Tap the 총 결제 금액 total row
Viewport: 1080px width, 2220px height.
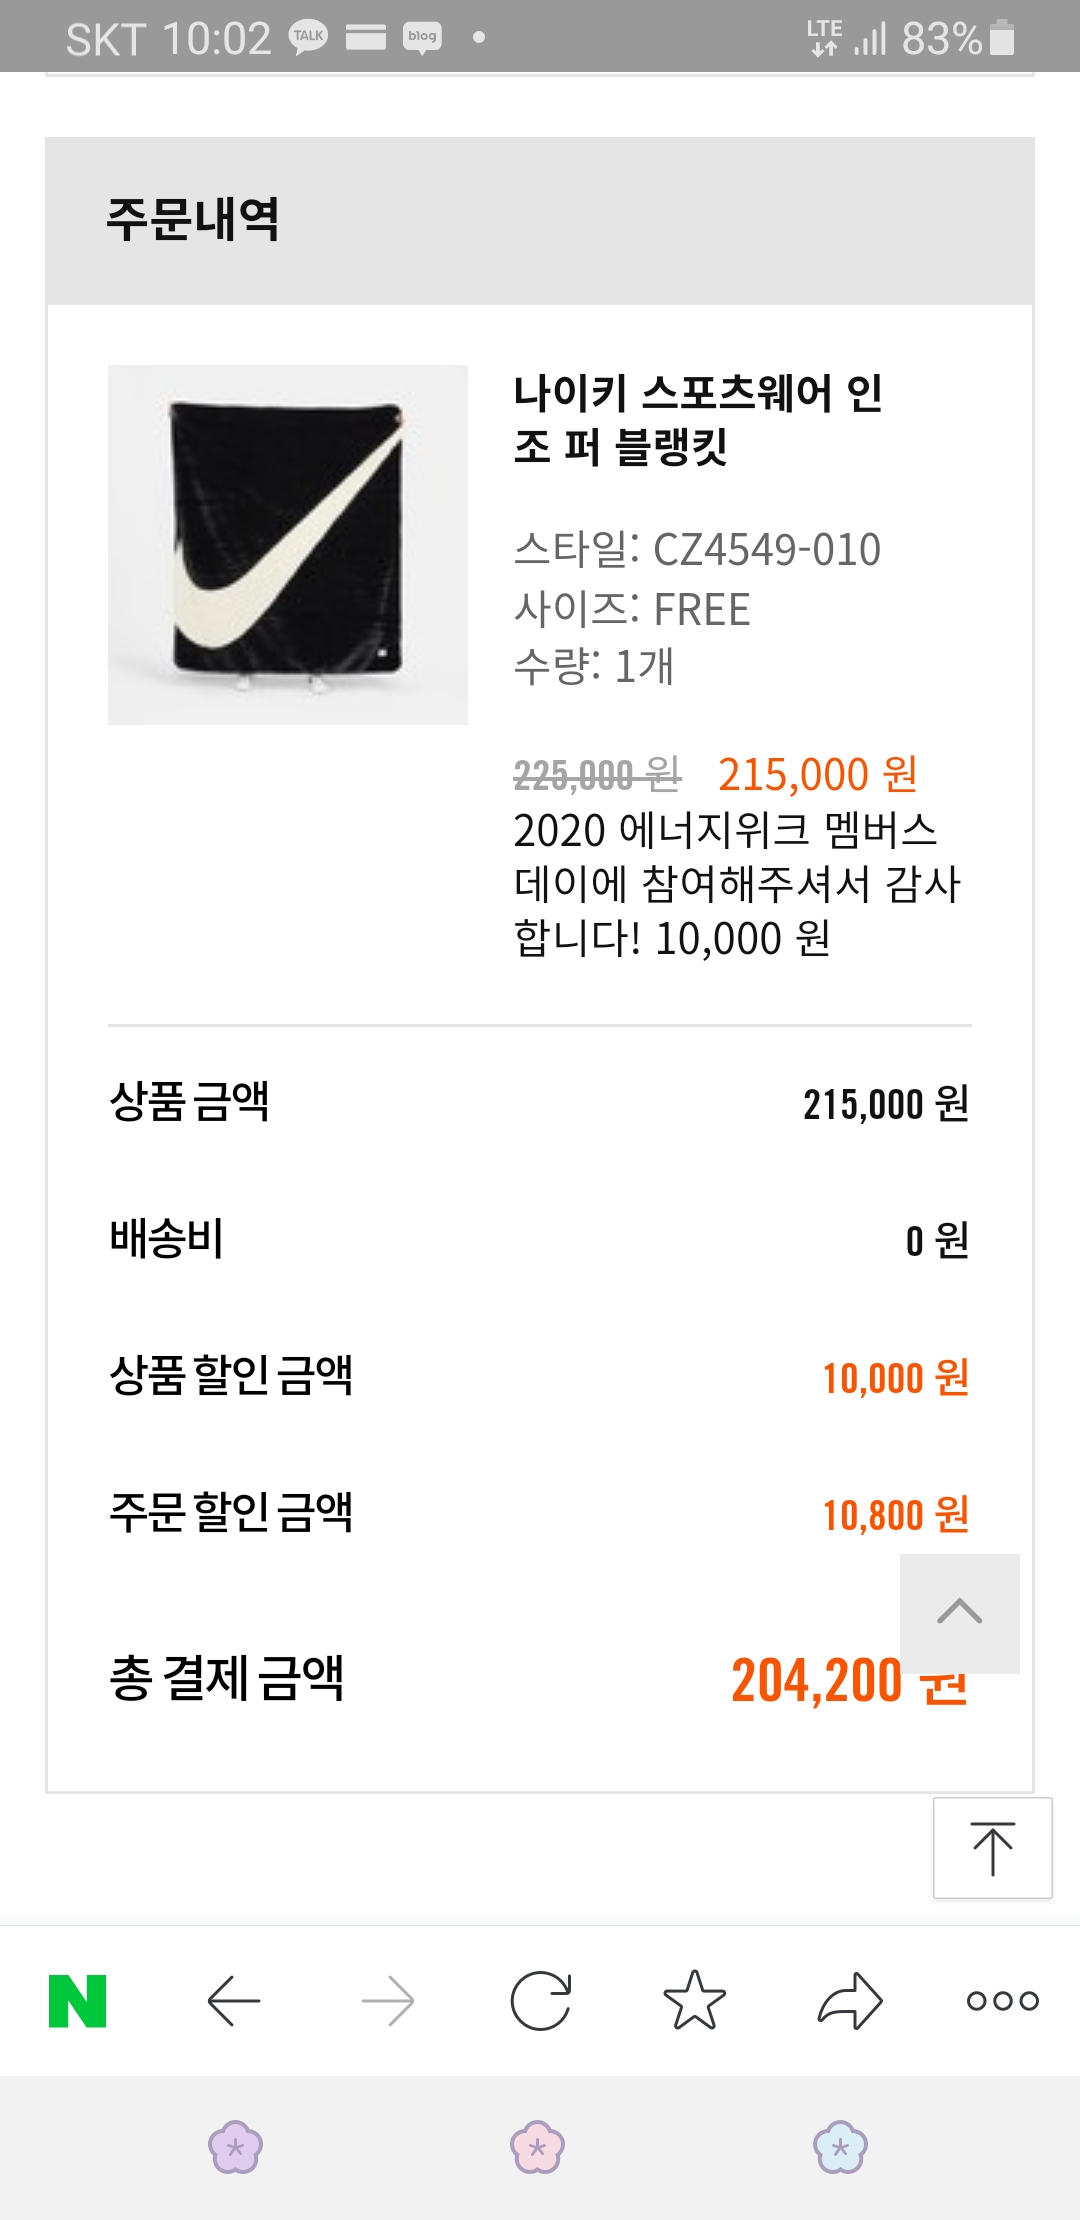[x=227, y=1678]
